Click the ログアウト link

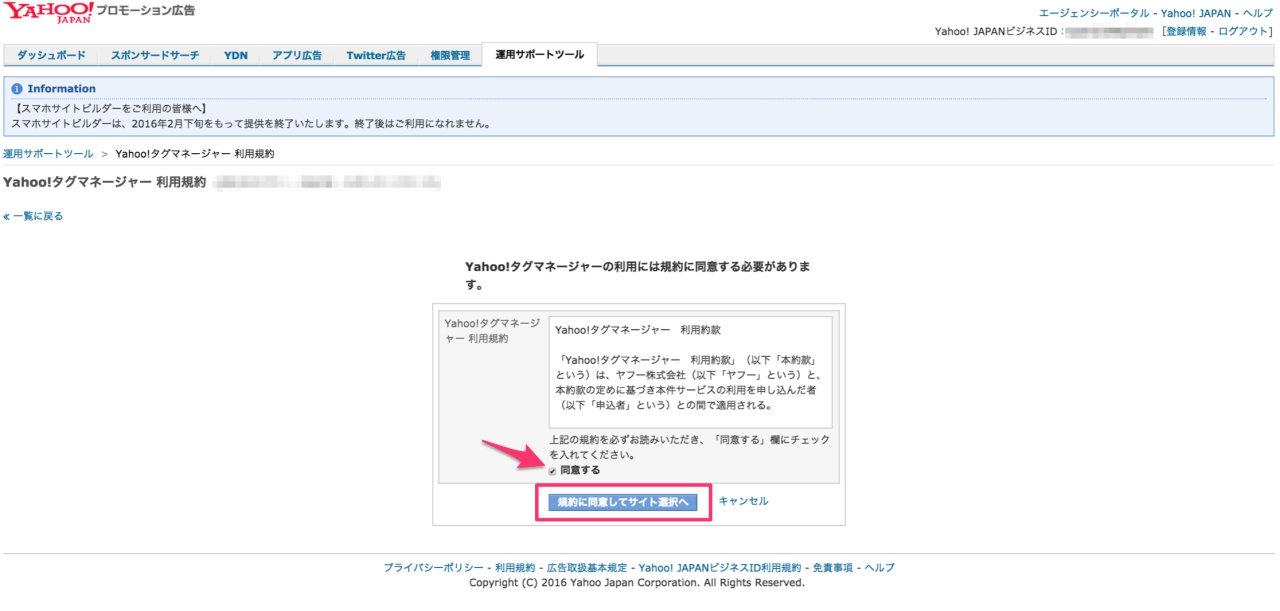(x=1243, y=31)
